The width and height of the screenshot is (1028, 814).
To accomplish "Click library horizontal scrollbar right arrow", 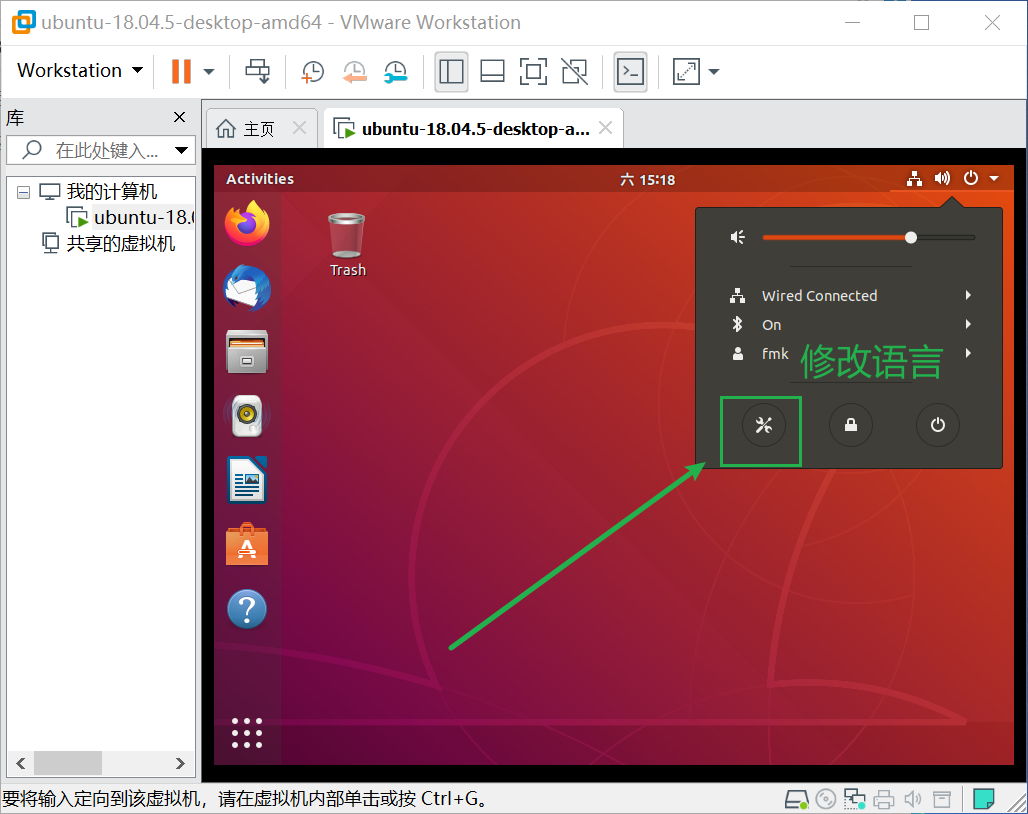I will [x=180, y=764].
